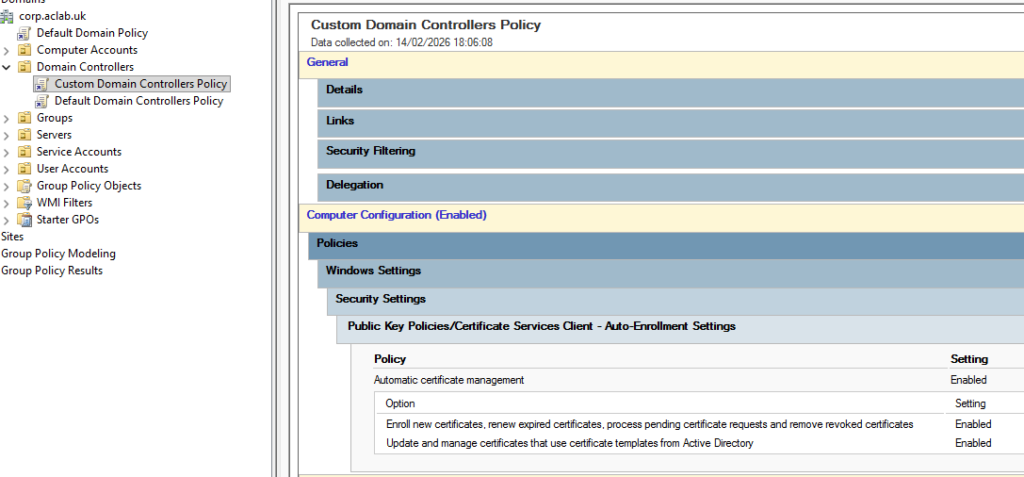
Task: Open Group Policy Results node
Action: 51,271
